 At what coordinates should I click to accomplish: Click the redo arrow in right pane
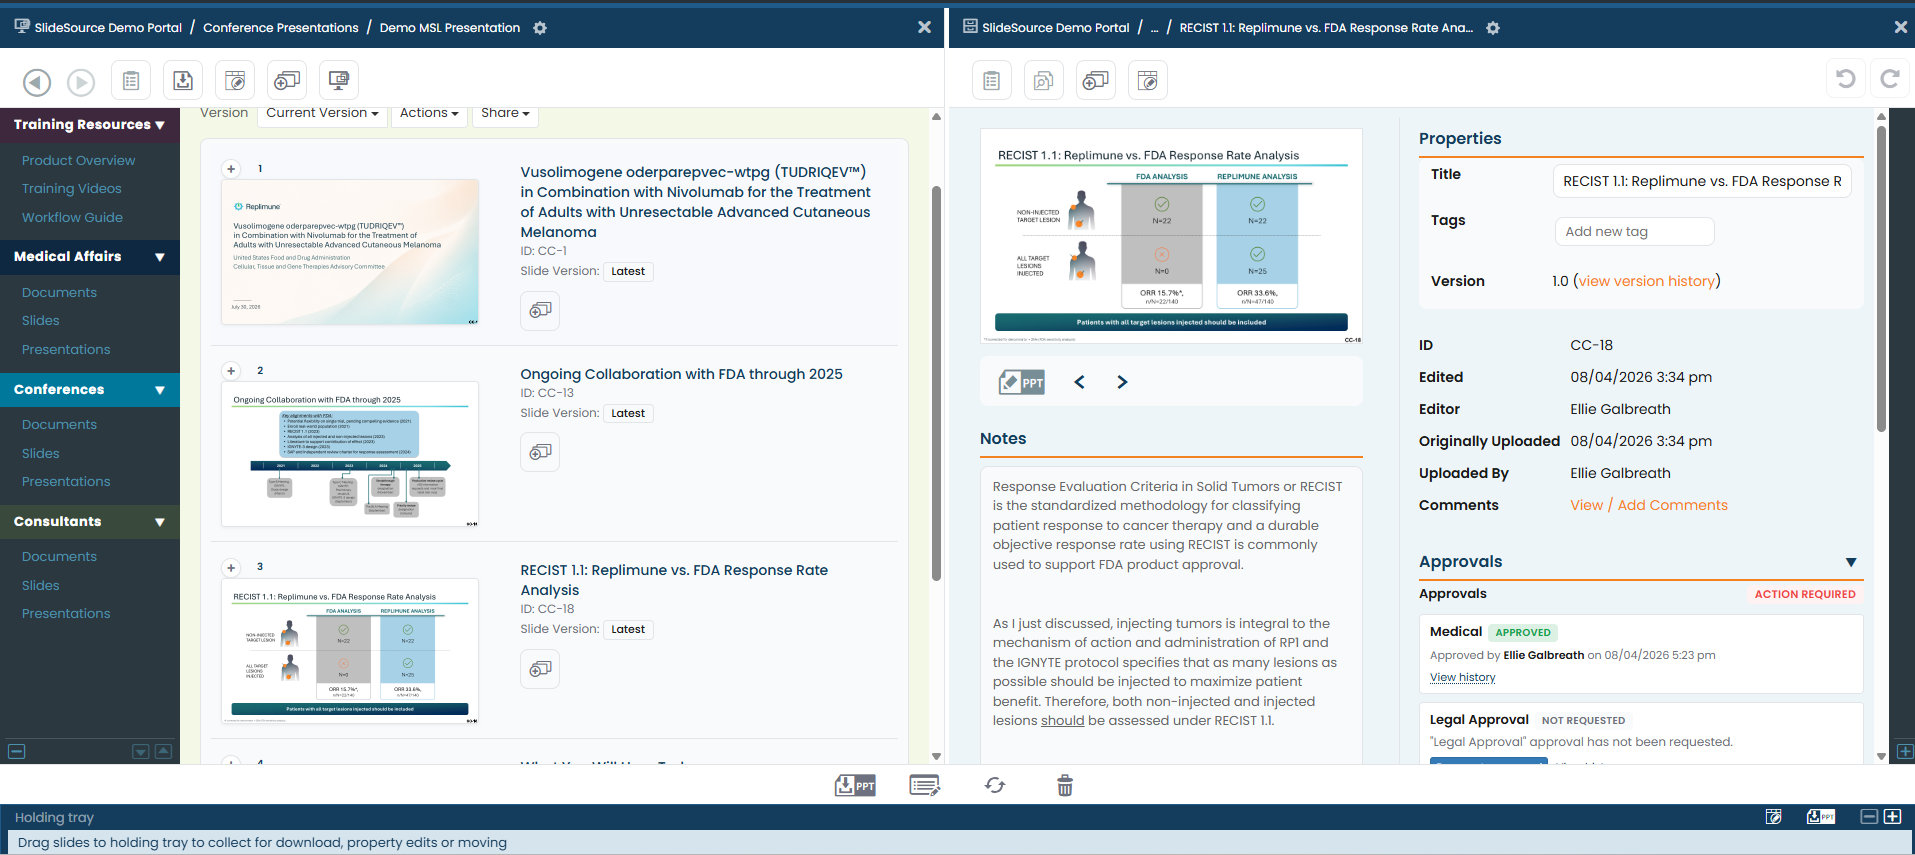point(1890,78)
